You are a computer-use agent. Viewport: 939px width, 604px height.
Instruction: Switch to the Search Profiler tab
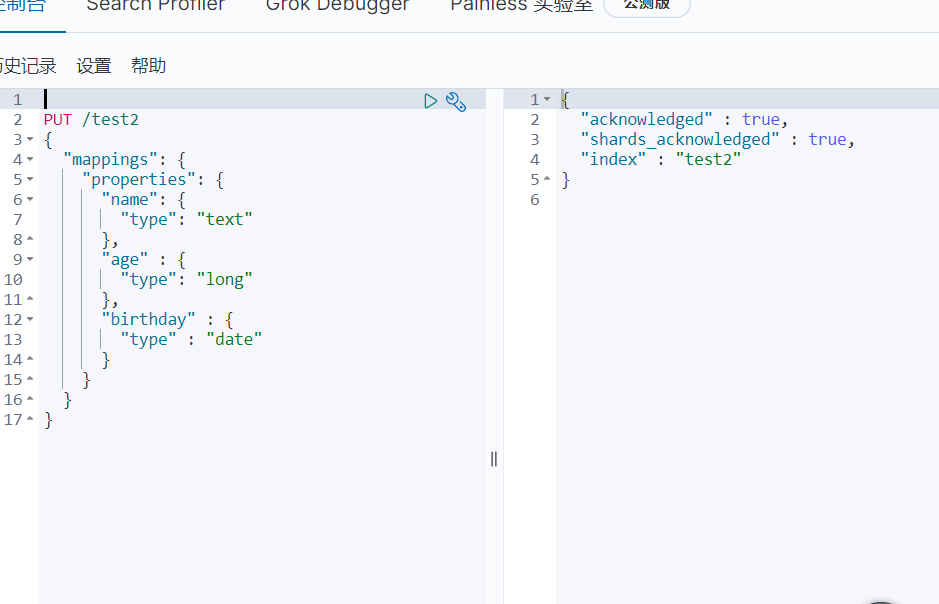point(155,6)
